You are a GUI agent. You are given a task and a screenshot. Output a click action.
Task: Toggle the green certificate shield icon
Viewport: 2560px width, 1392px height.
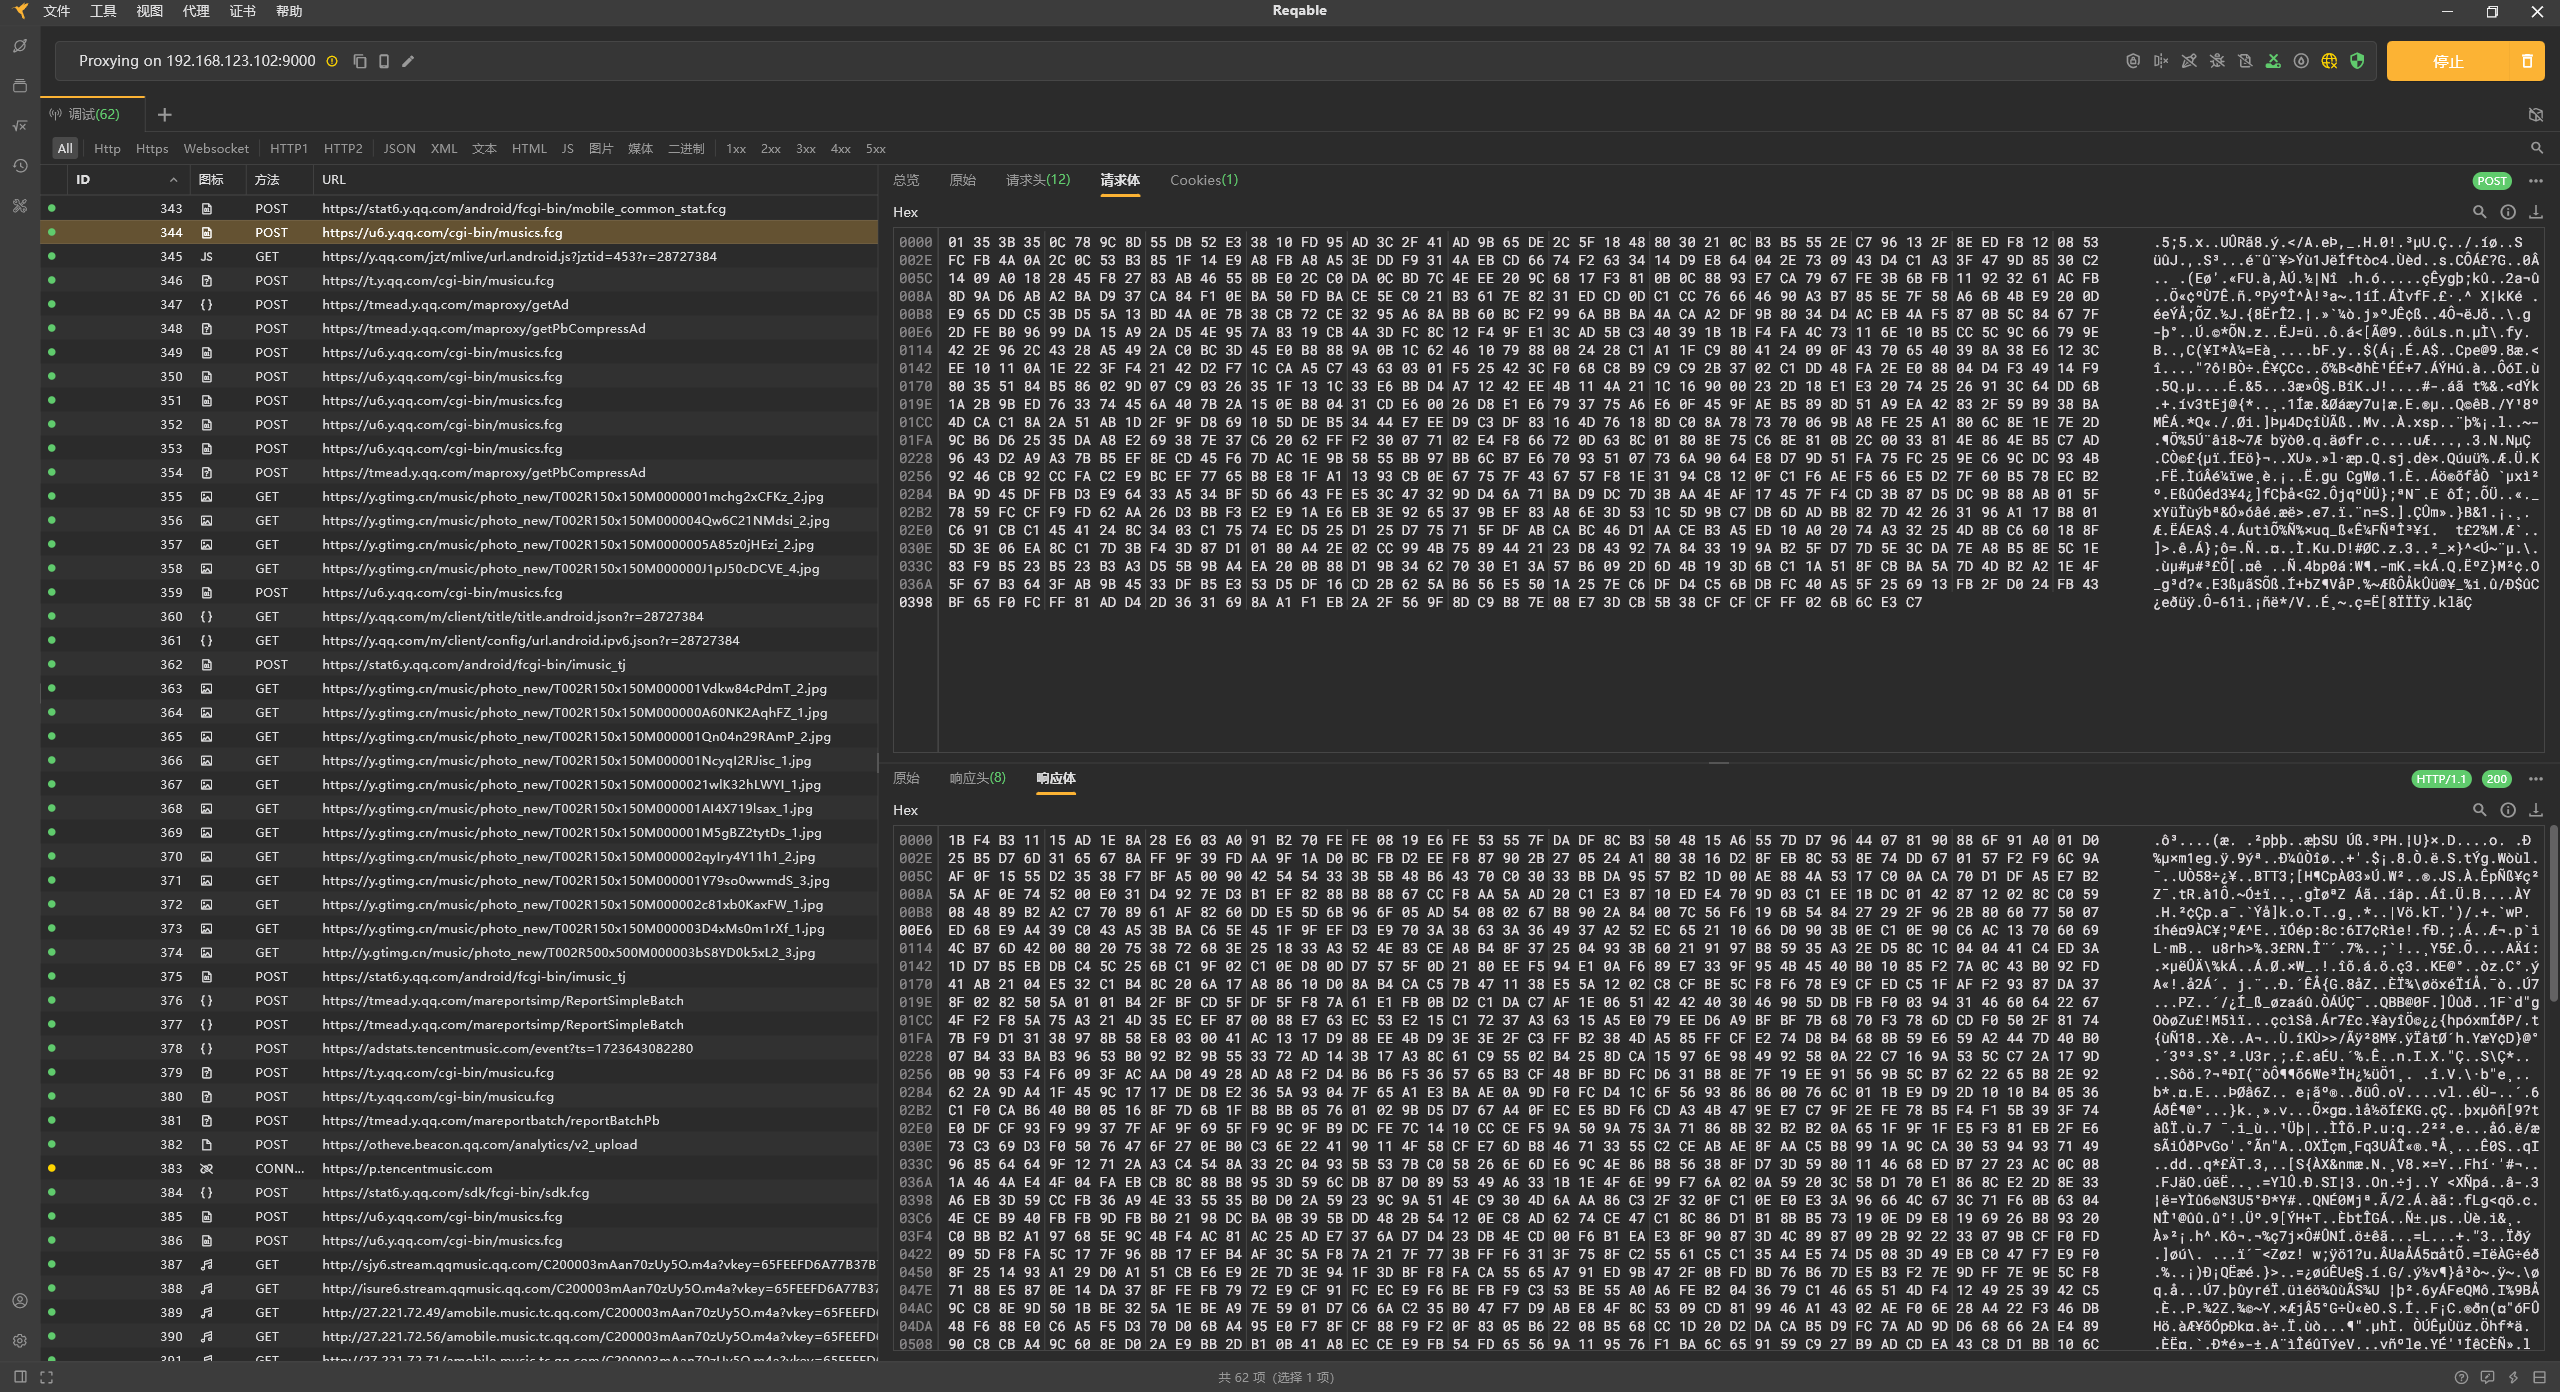pos(2357,61)
